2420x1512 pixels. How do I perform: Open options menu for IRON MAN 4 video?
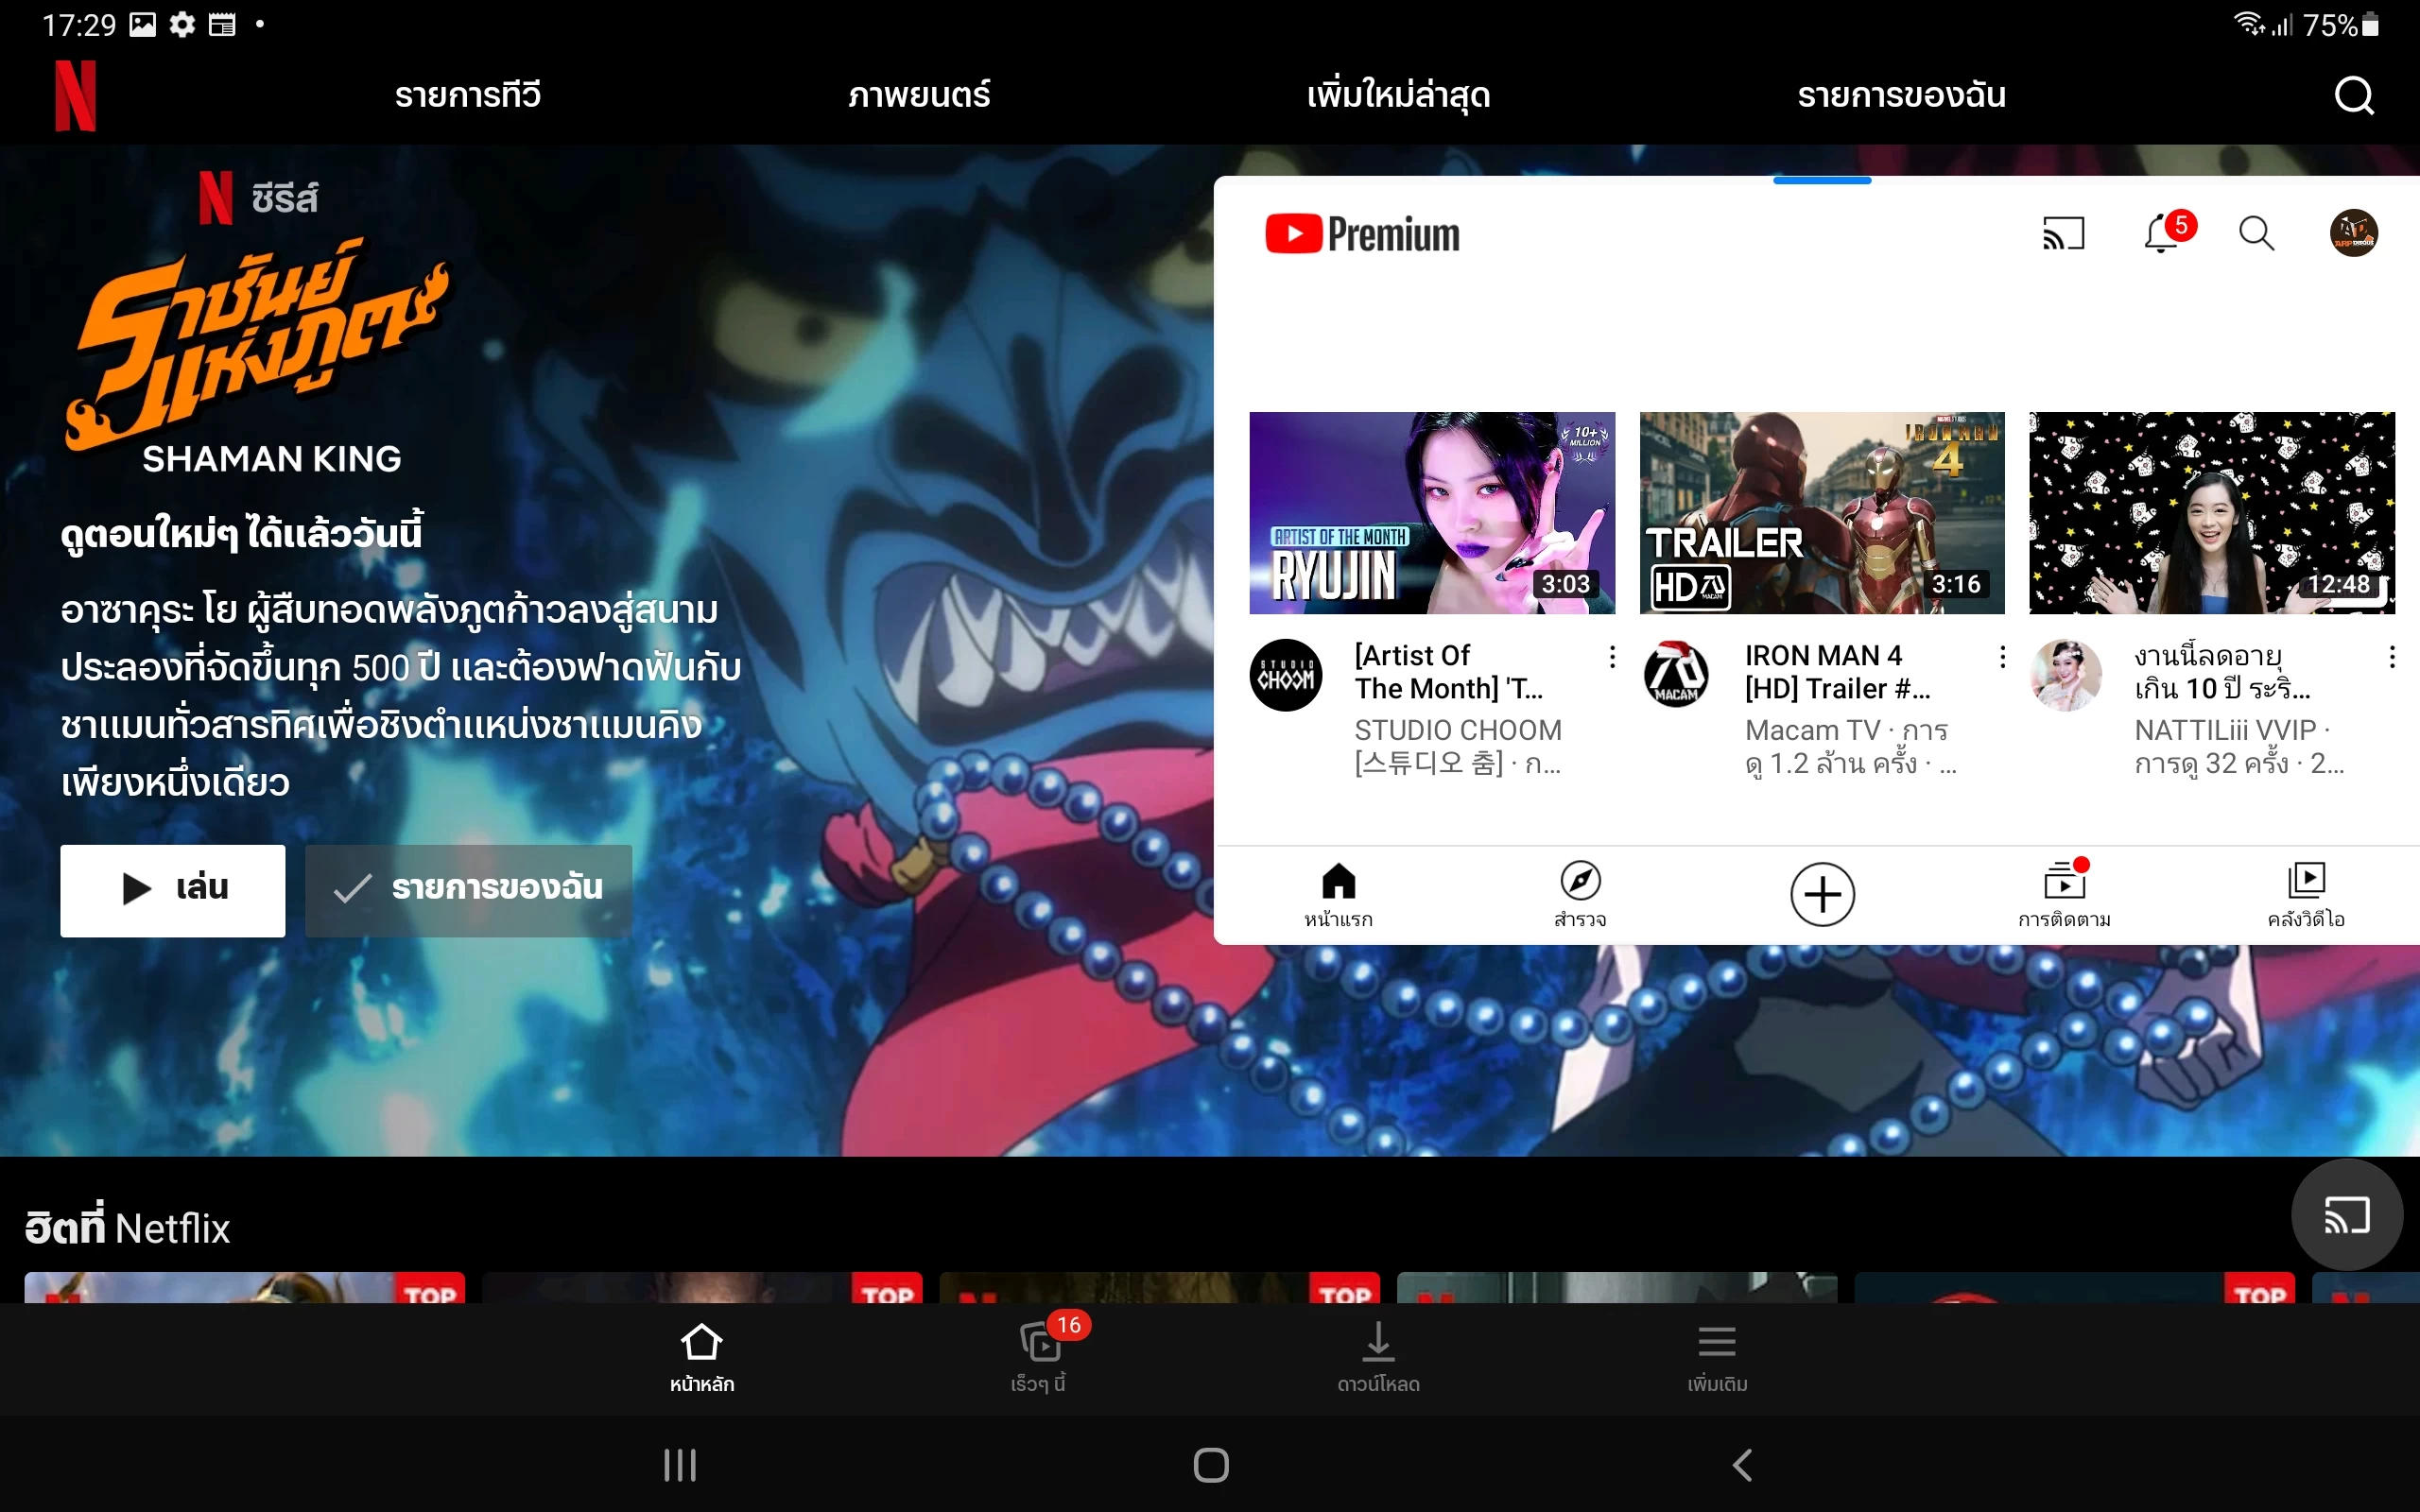coord(2002,657)
